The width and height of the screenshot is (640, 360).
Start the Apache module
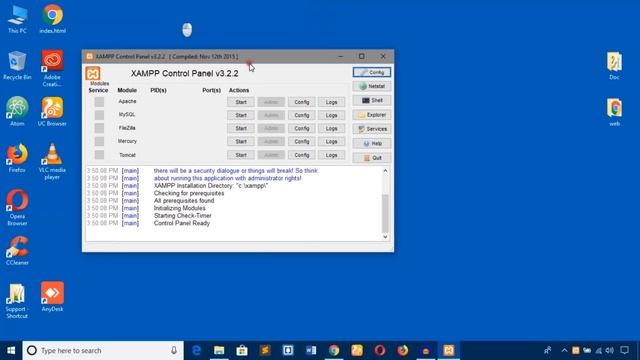coord(241,102)
